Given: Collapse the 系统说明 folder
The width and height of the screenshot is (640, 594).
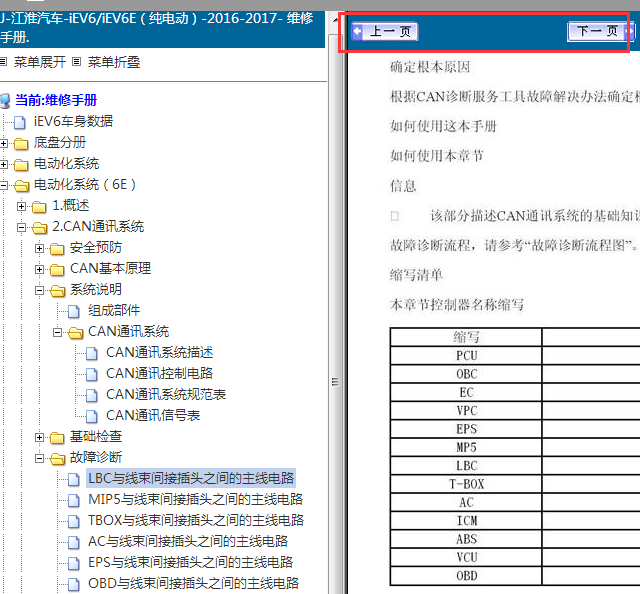Looking at the screenshot, I should [40, 291].
